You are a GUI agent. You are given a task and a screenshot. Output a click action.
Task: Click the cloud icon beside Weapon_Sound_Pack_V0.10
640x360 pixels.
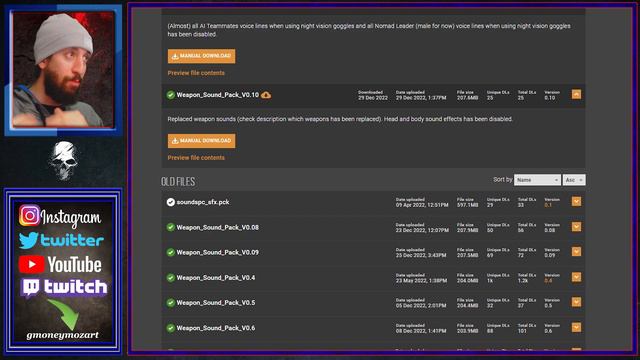point(266,95)
